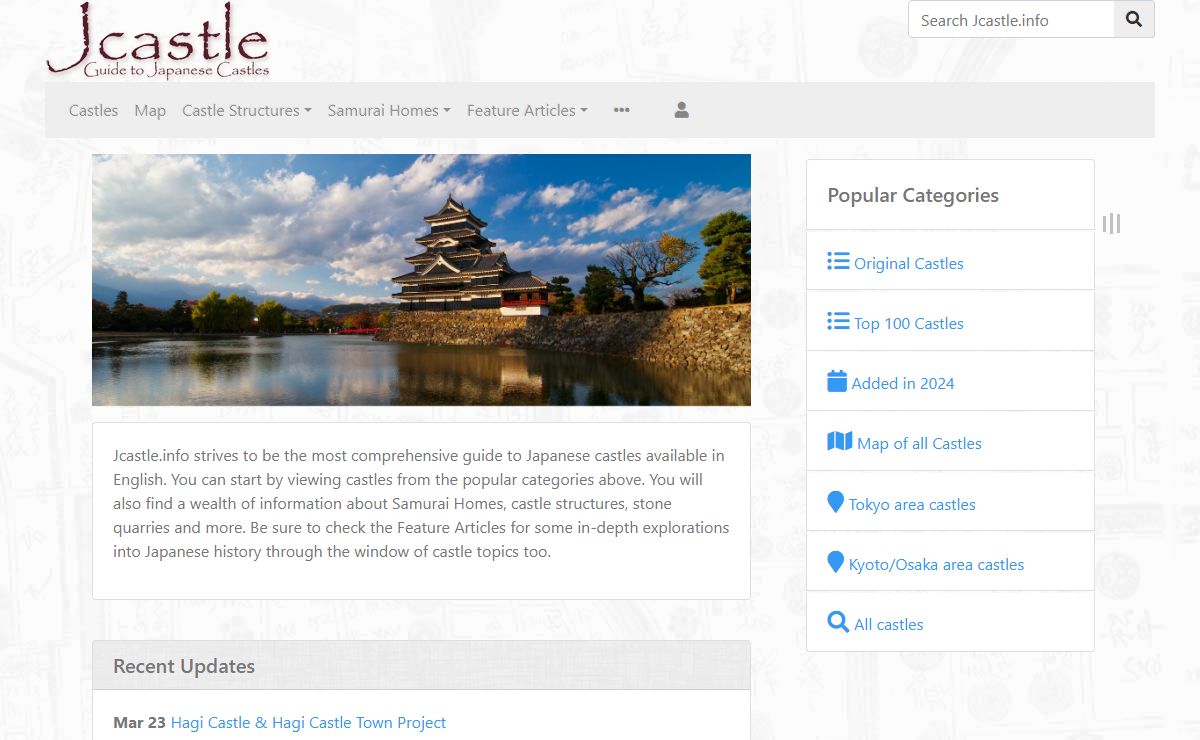
Task: Open the Map nav item
Action: [x=150, y=110]
